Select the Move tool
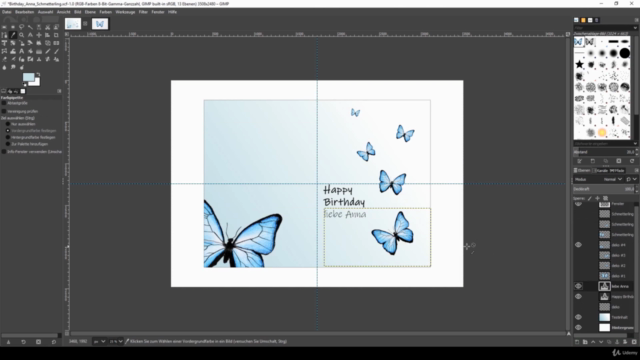640x360 pixels. click(x=39, y=35)
